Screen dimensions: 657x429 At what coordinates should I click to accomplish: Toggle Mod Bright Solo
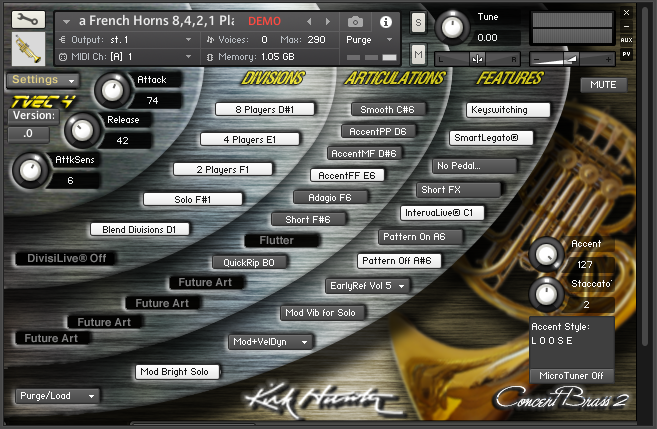click(x=177, y=372)
